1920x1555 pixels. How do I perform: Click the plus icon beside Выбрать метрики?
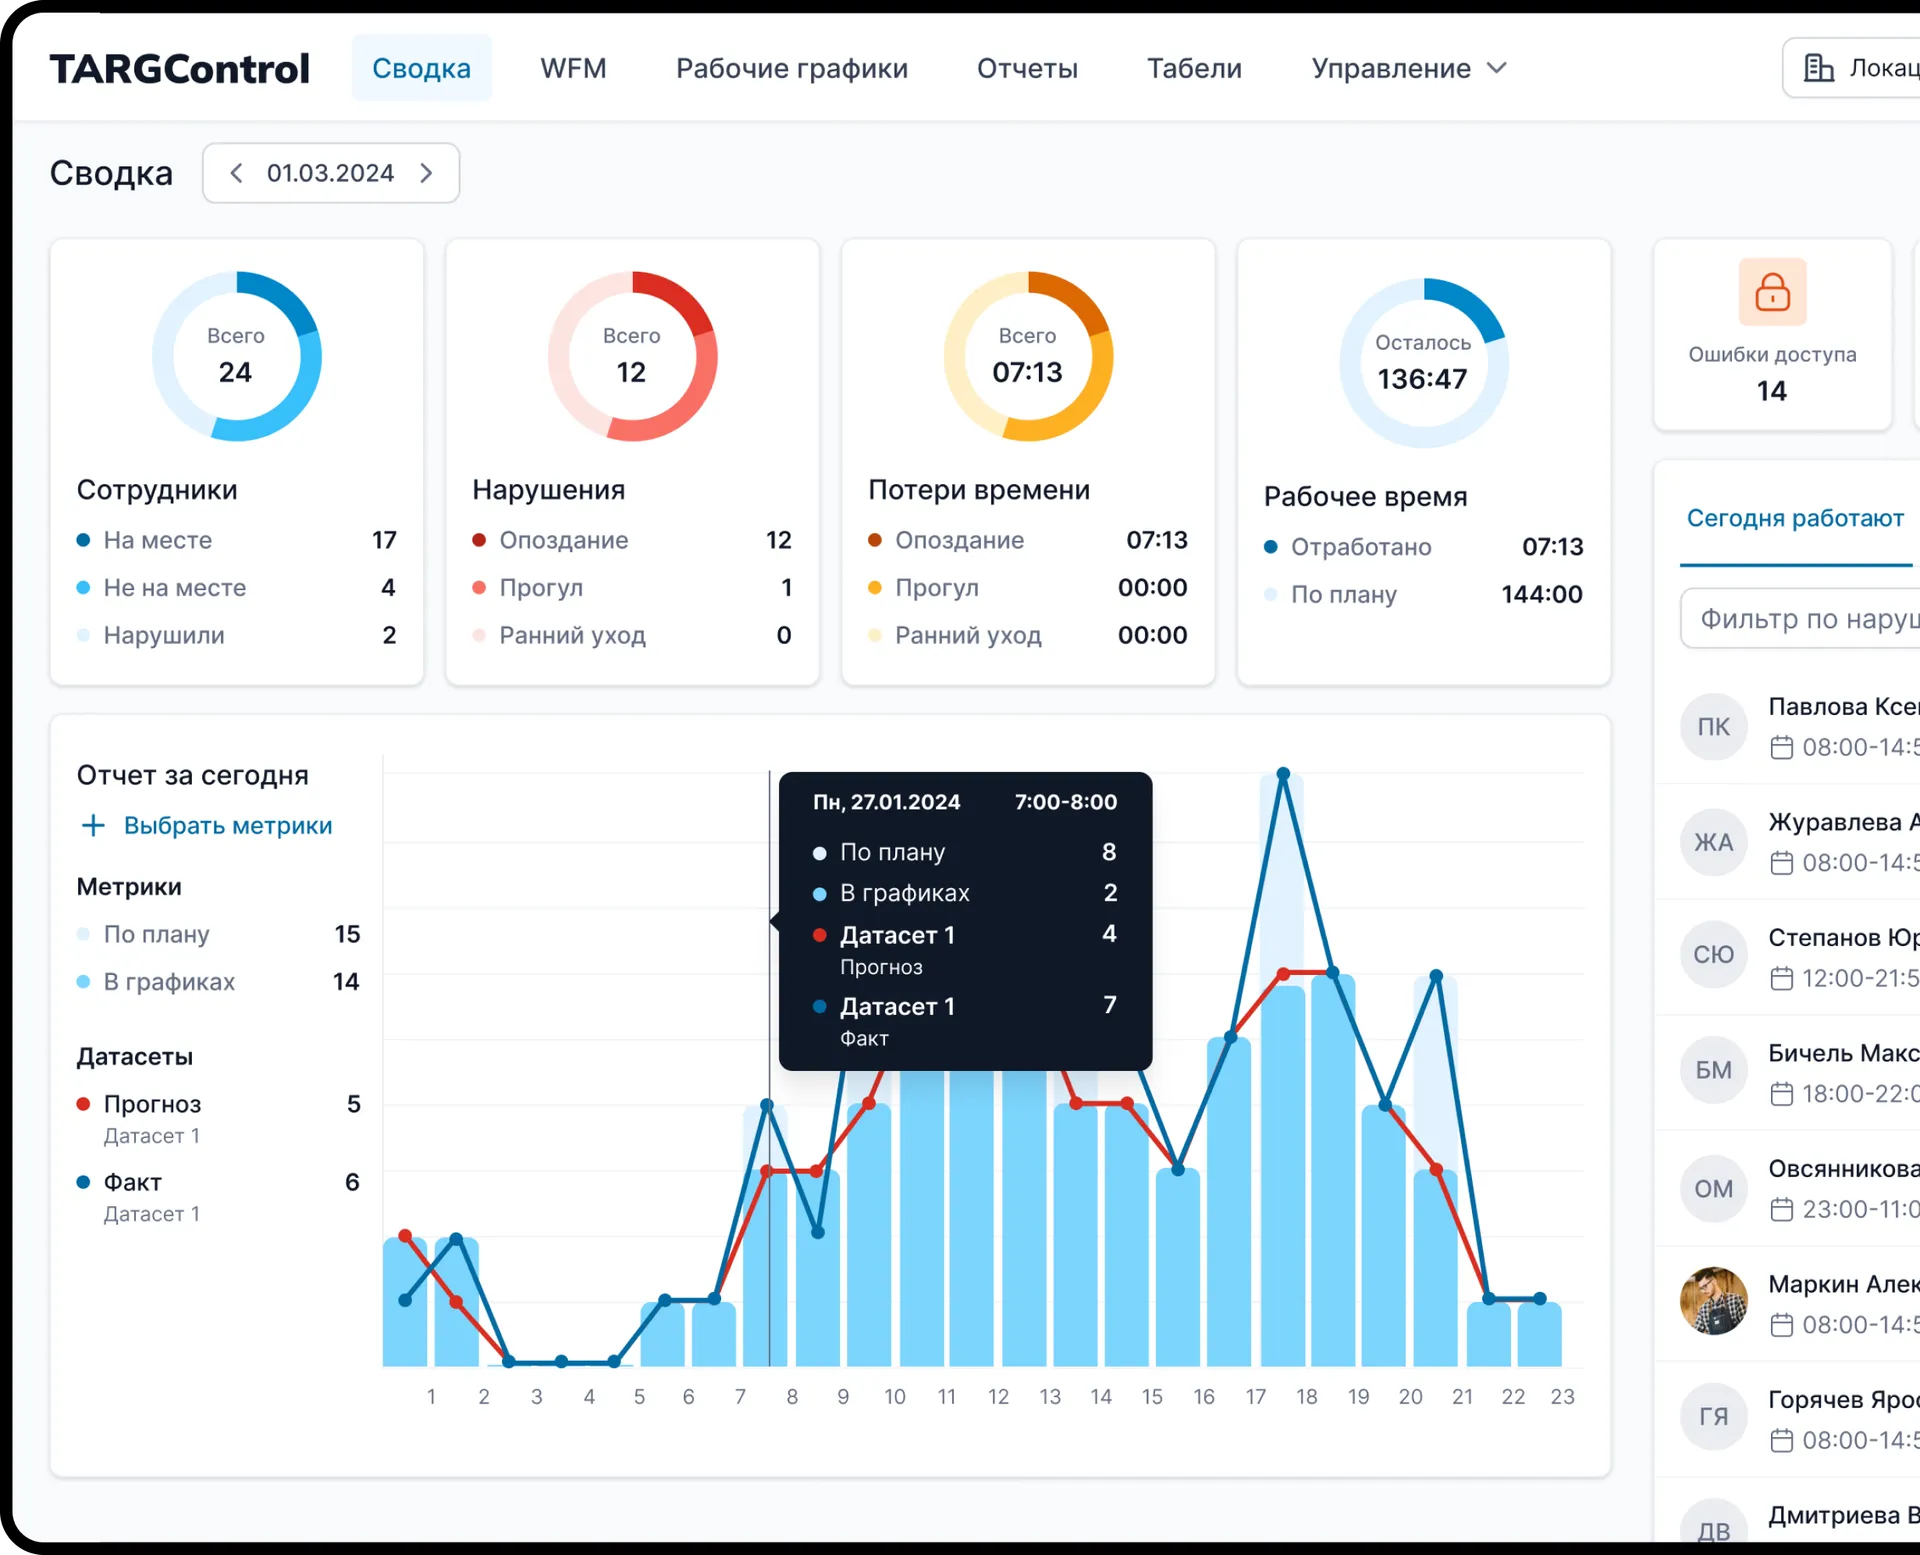pyautogui.click(x=92, y=825)
